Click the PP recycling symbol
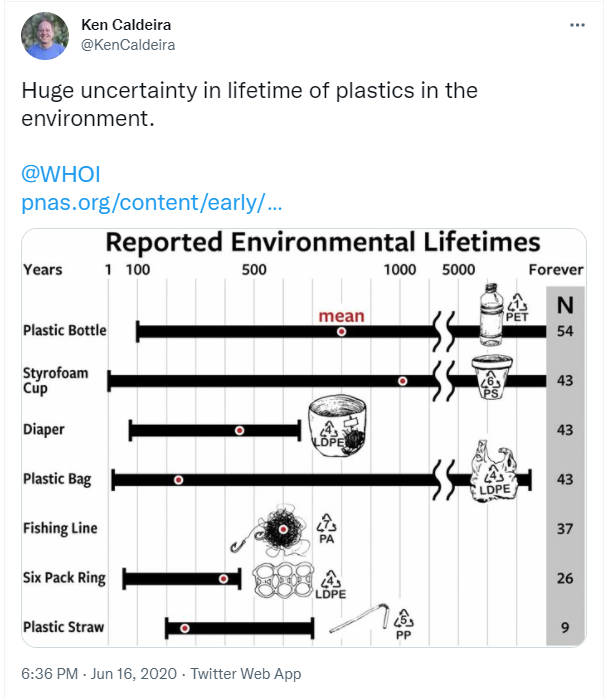 point(404,624)
